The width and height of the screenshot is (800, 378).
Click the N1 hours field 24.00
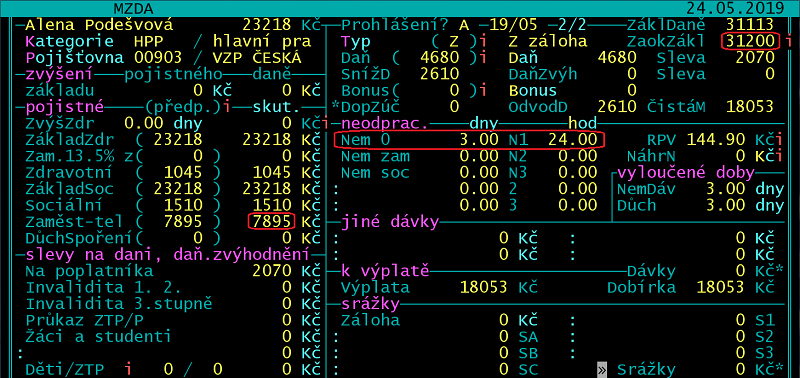[572, 140]
